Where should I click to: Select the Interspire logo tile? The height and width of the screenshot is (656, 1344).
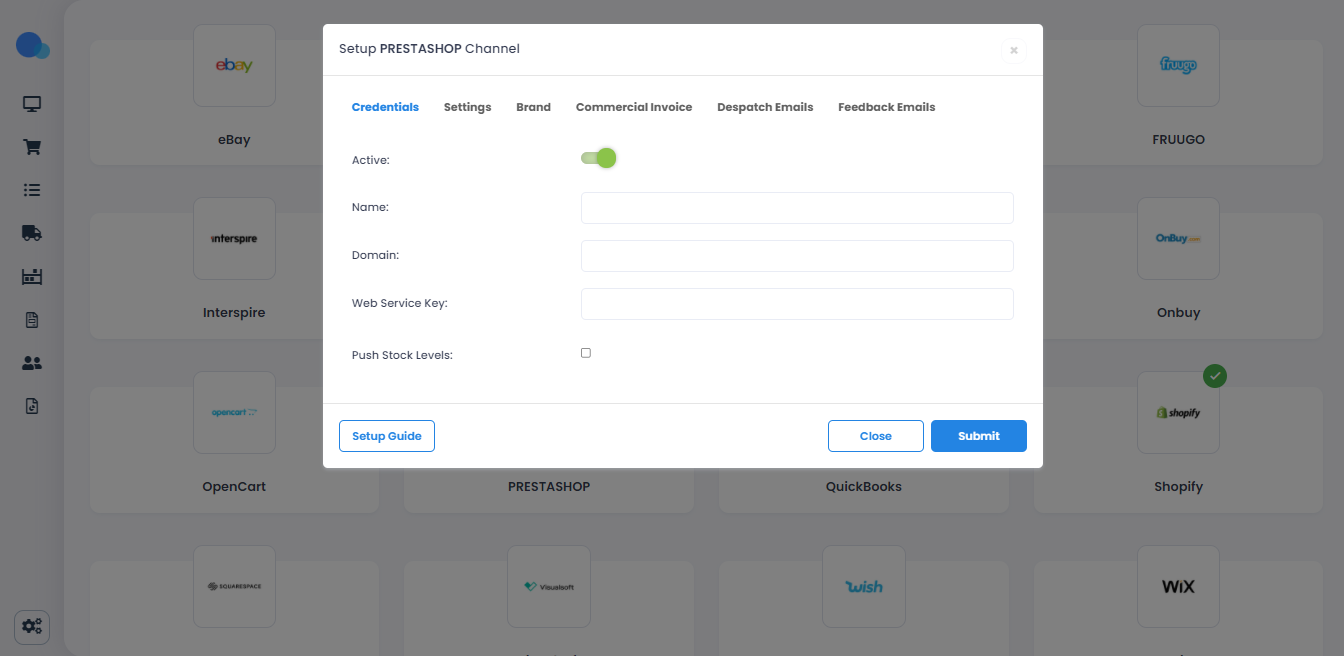(x=234, y=239)
